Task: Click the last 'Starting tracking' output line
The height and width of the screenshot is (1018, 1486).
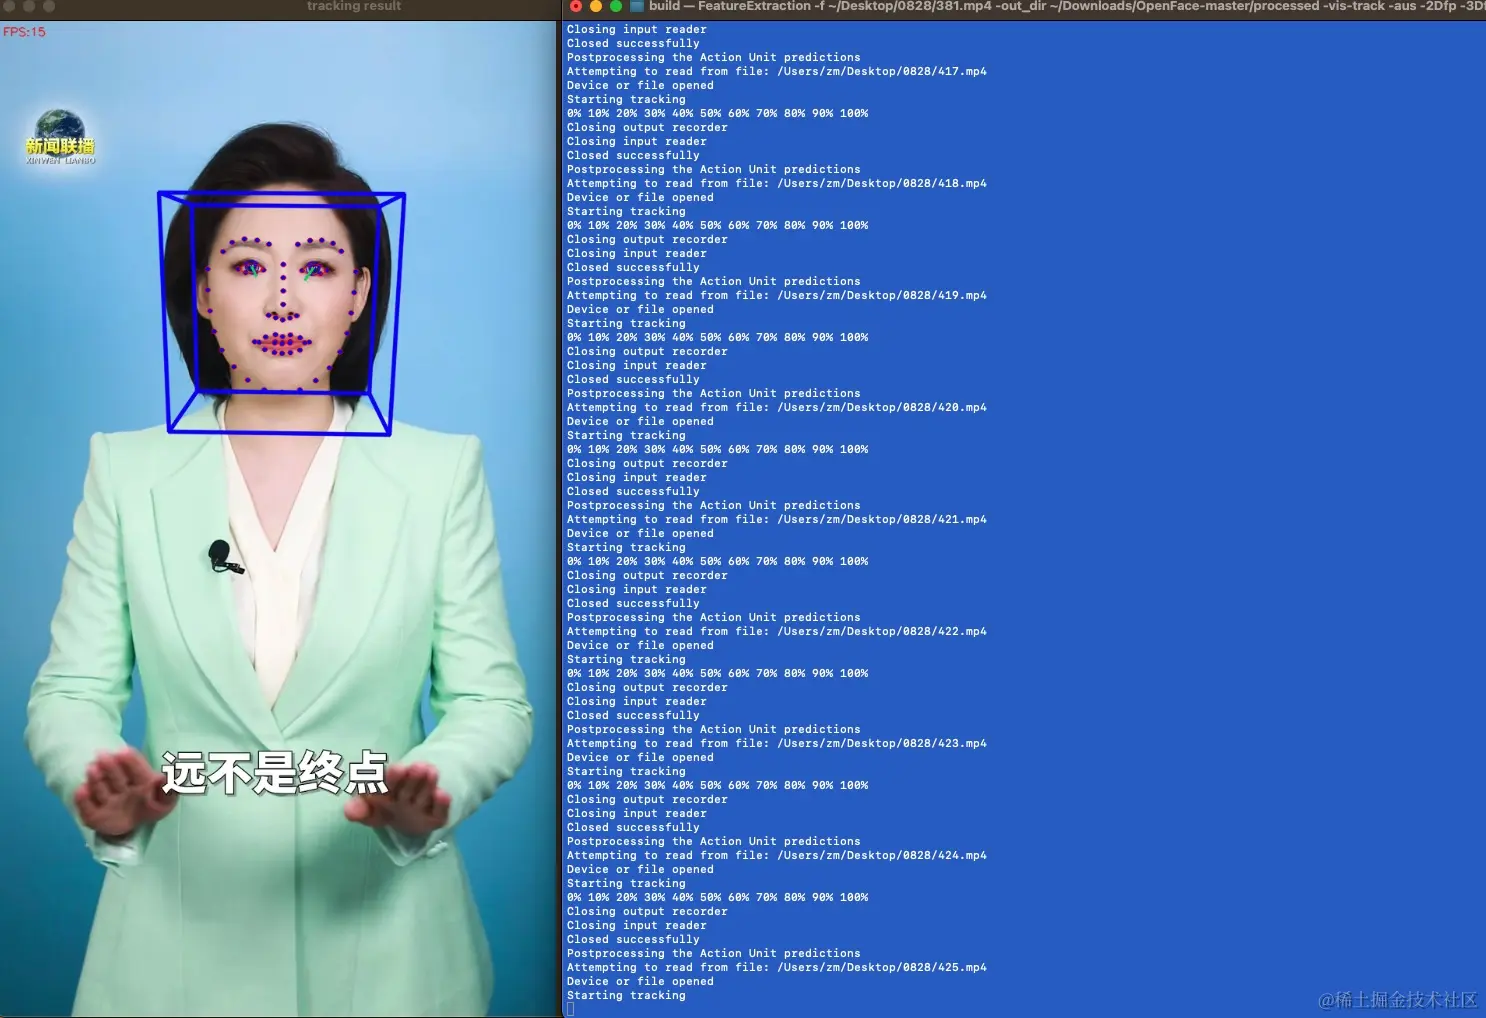Action: 626,995
